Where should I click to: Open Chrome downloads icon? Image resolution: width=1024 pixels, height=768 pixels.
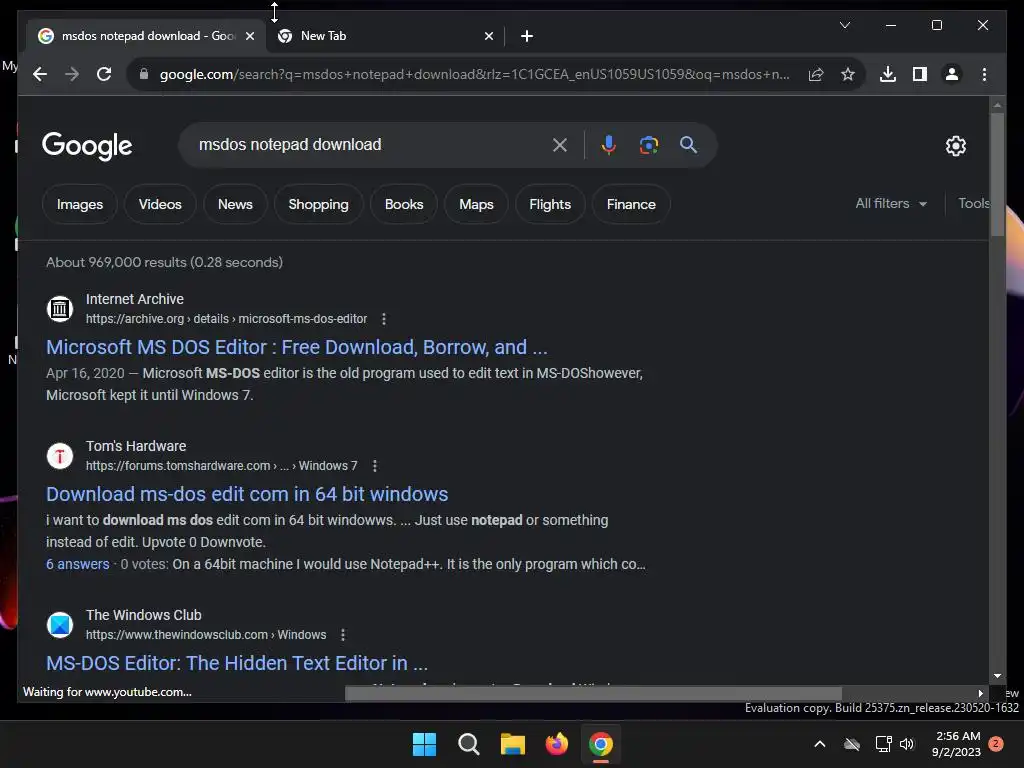point(888,74)
